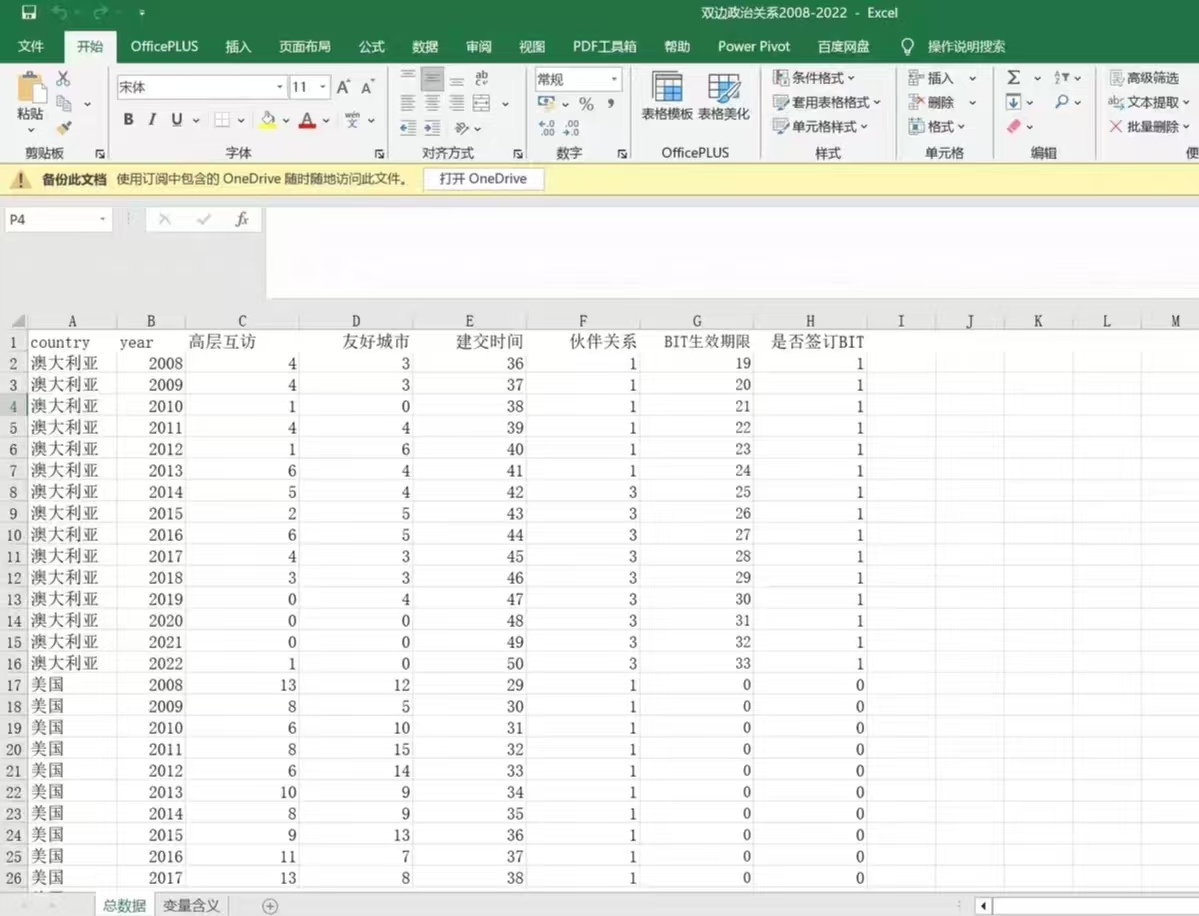Open the 常规 number format dropdown
Image resolution: width=1199 pixels, height=916 pixels.
(x=614, y=79)
